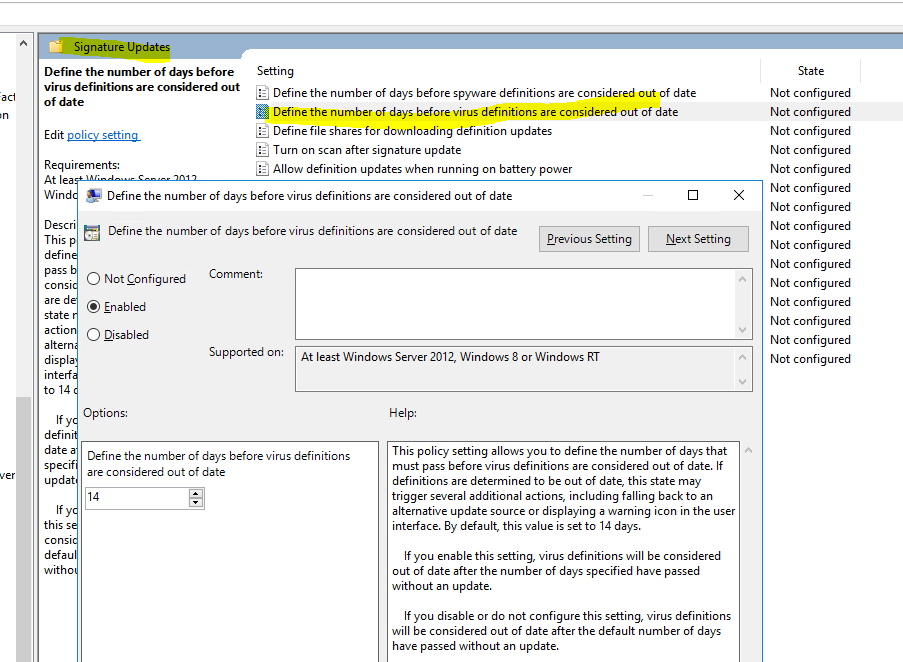Sort the list by the State column header
Screen dimensions: 903x662
pos(810,70)
